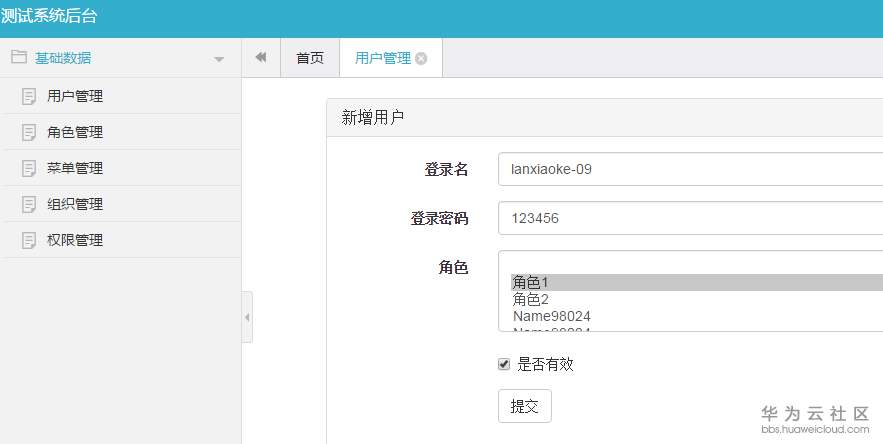Click the document icon next to 用户管理
This screenshot has height=444, width=883.
pyautogui.click(x=29, y=96)
